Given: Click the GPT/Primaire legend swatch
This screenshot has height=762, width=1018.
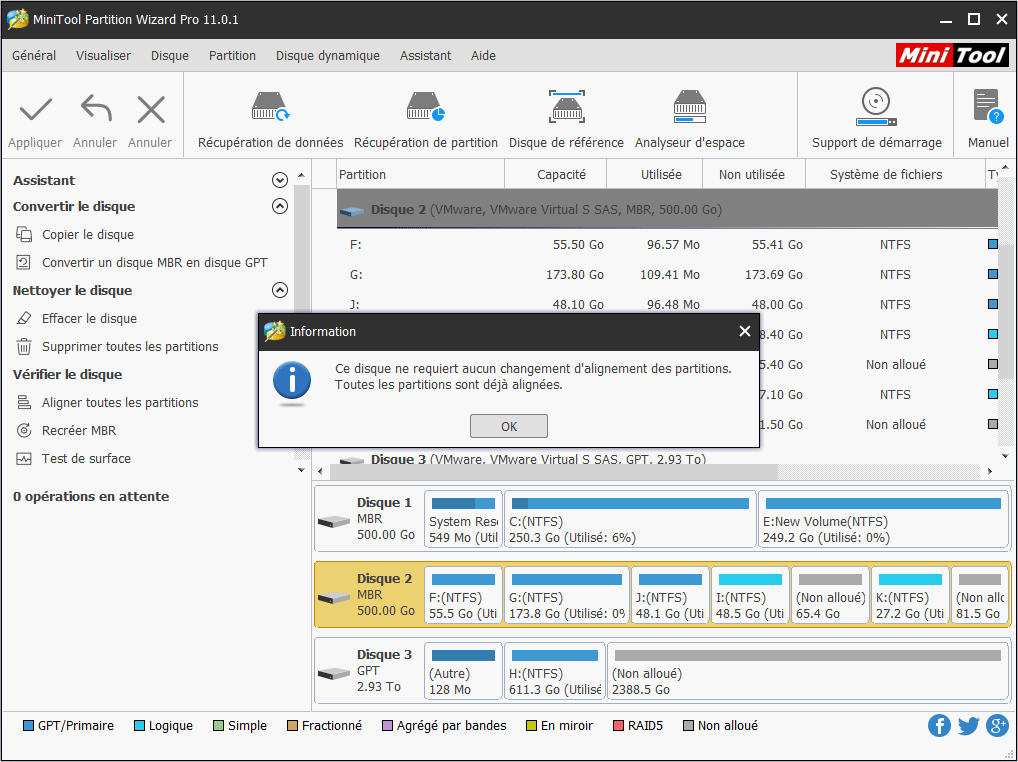Looking at the screenshot, I should pyautogui.click(x=28, y=726).
